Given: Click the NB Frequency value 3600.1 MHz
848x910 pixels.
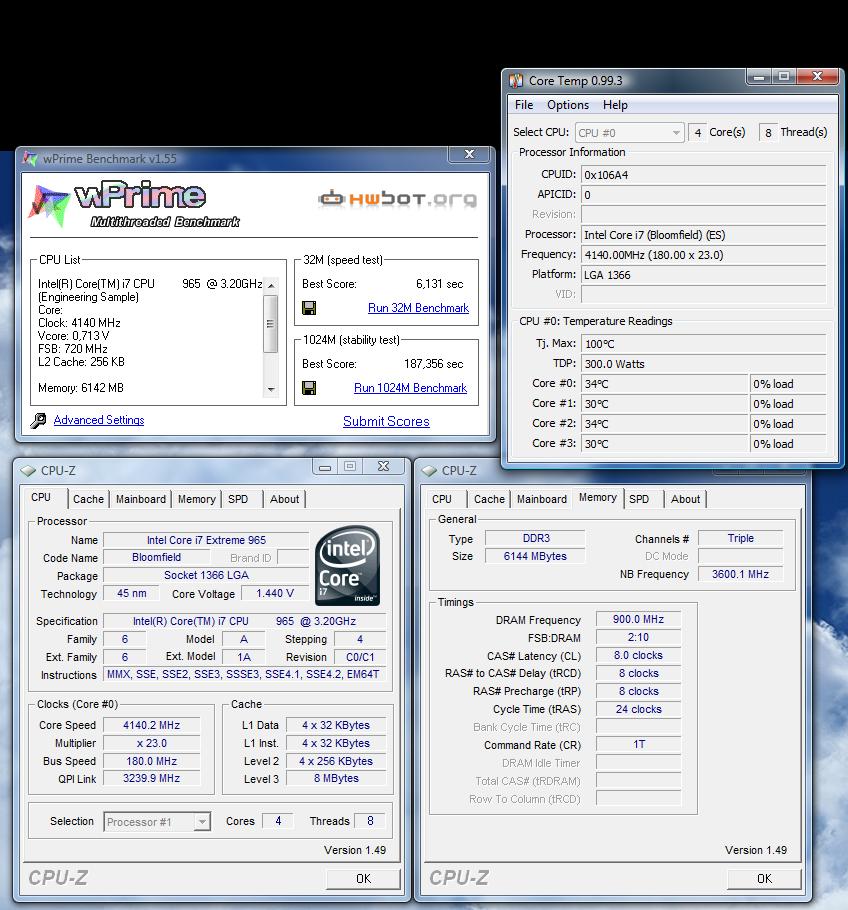Looking at the screenshot, I should point(740,574).
